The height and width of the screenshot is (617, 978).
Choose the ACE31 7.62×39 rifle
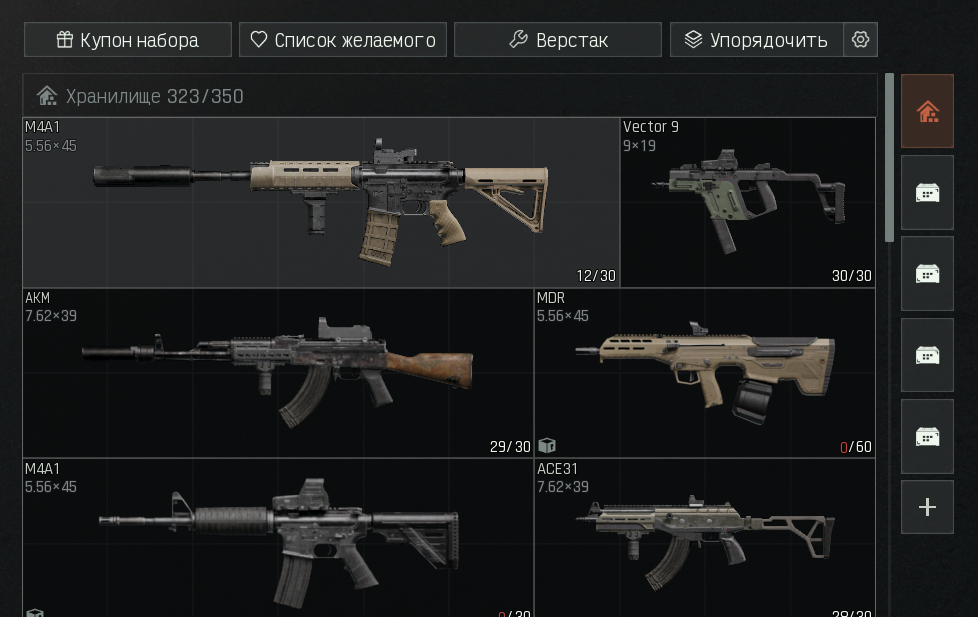click(x=705, y=538)
